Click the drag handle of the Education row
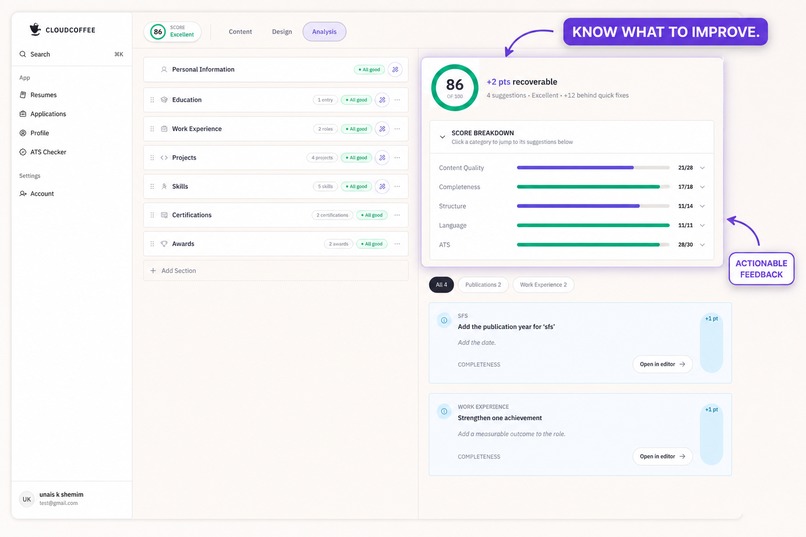 152,100
